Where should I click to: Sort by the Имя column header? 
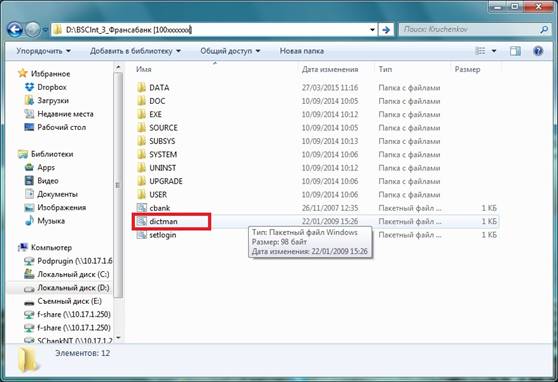(144, 69)
